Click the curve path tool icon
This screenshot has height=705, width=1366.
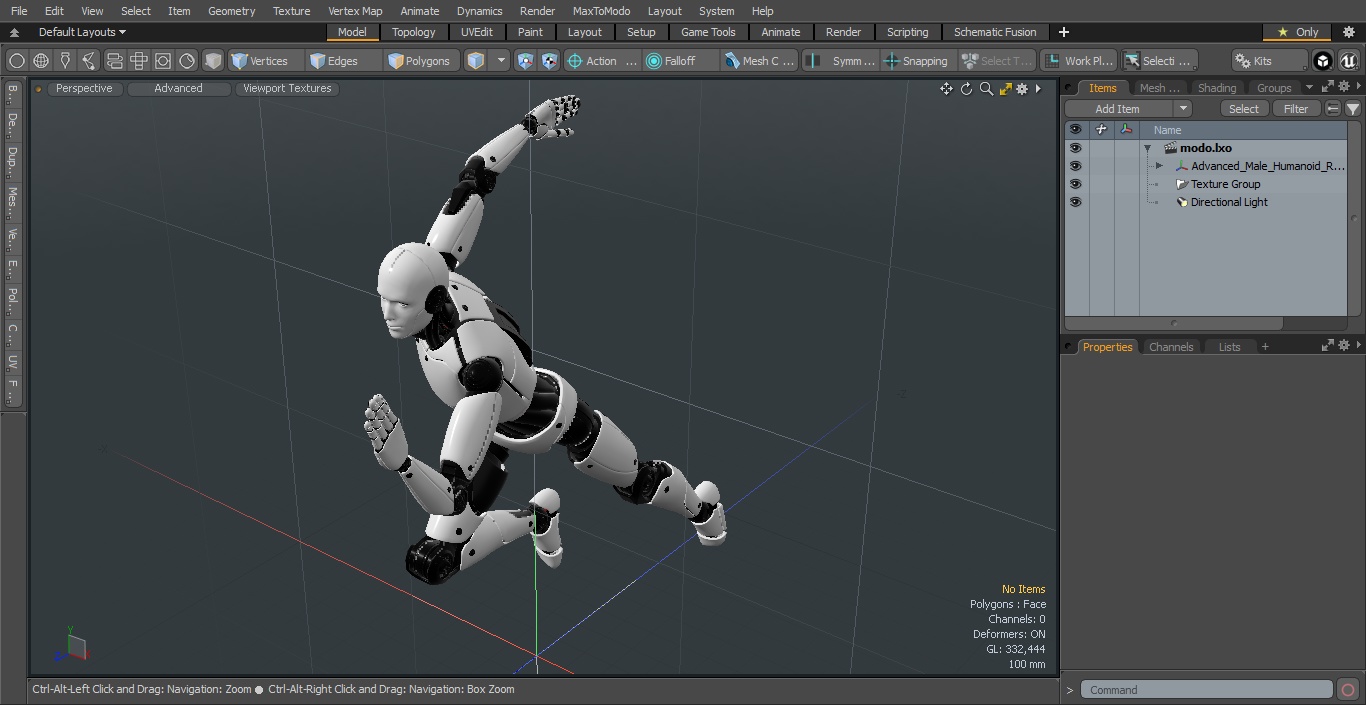[89, 61]
